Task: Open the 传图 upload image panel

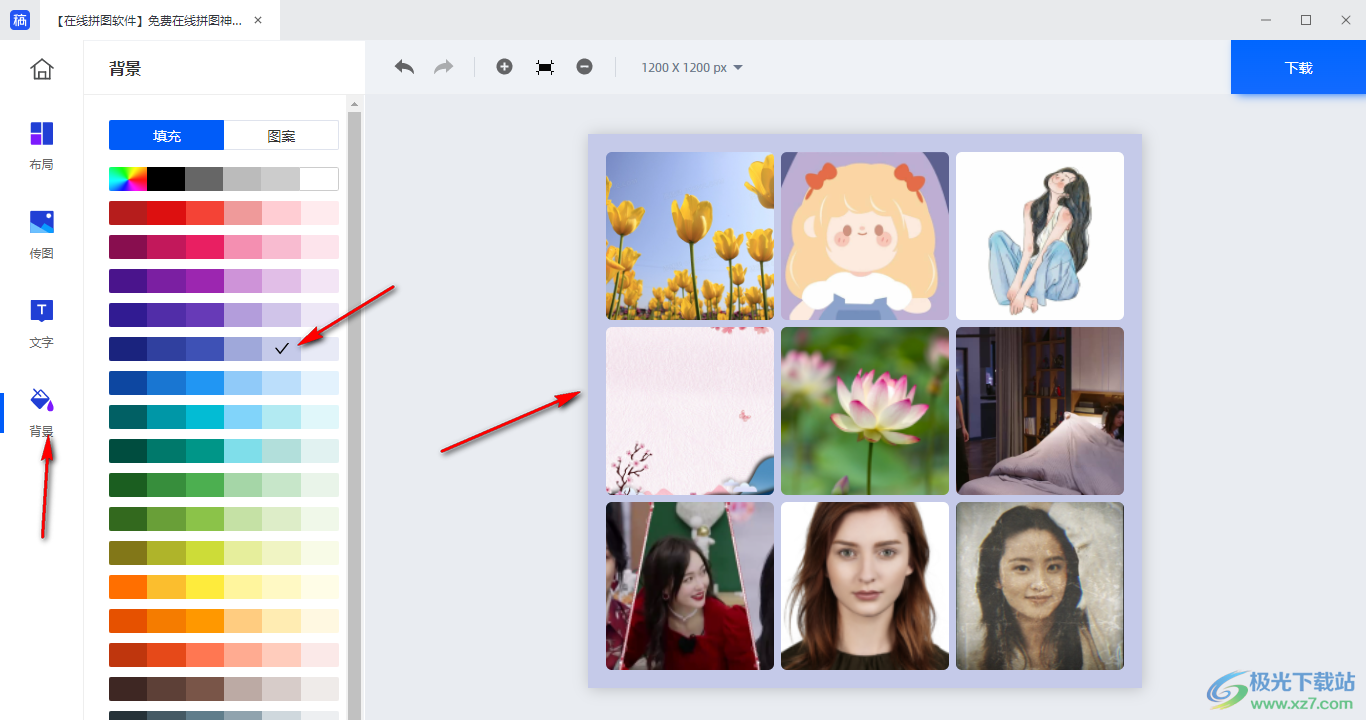Action: 41,235
